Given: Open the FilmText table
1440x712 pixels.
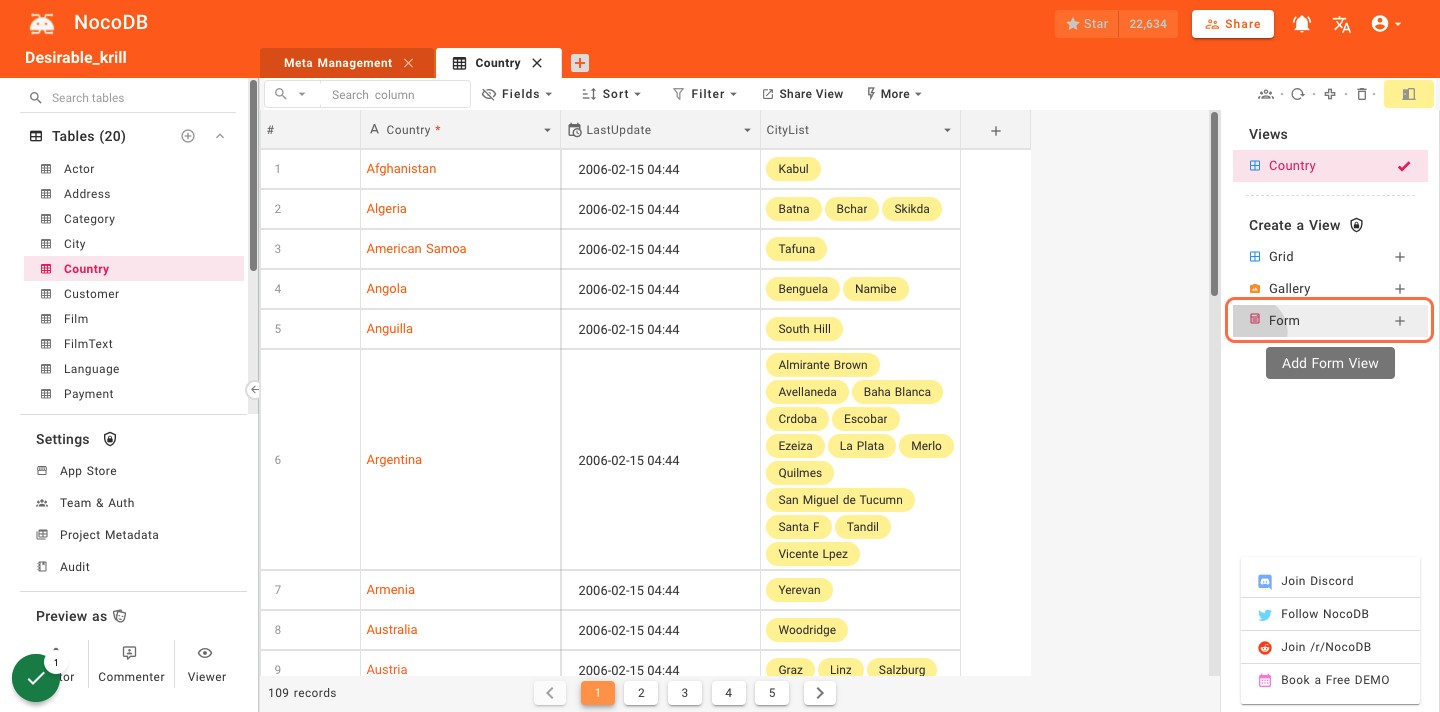Looking at the screenshot, I should 134,344.
